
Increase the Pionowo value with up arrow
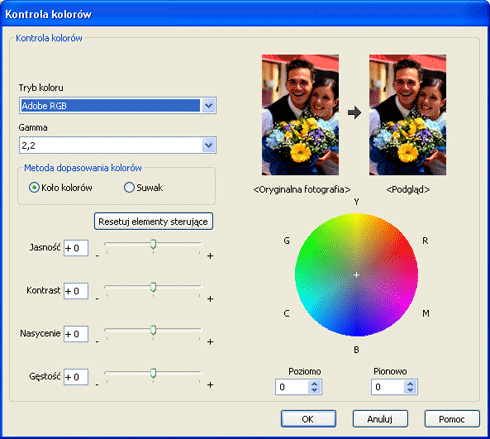pyautogui.click(x=410, y=384)
